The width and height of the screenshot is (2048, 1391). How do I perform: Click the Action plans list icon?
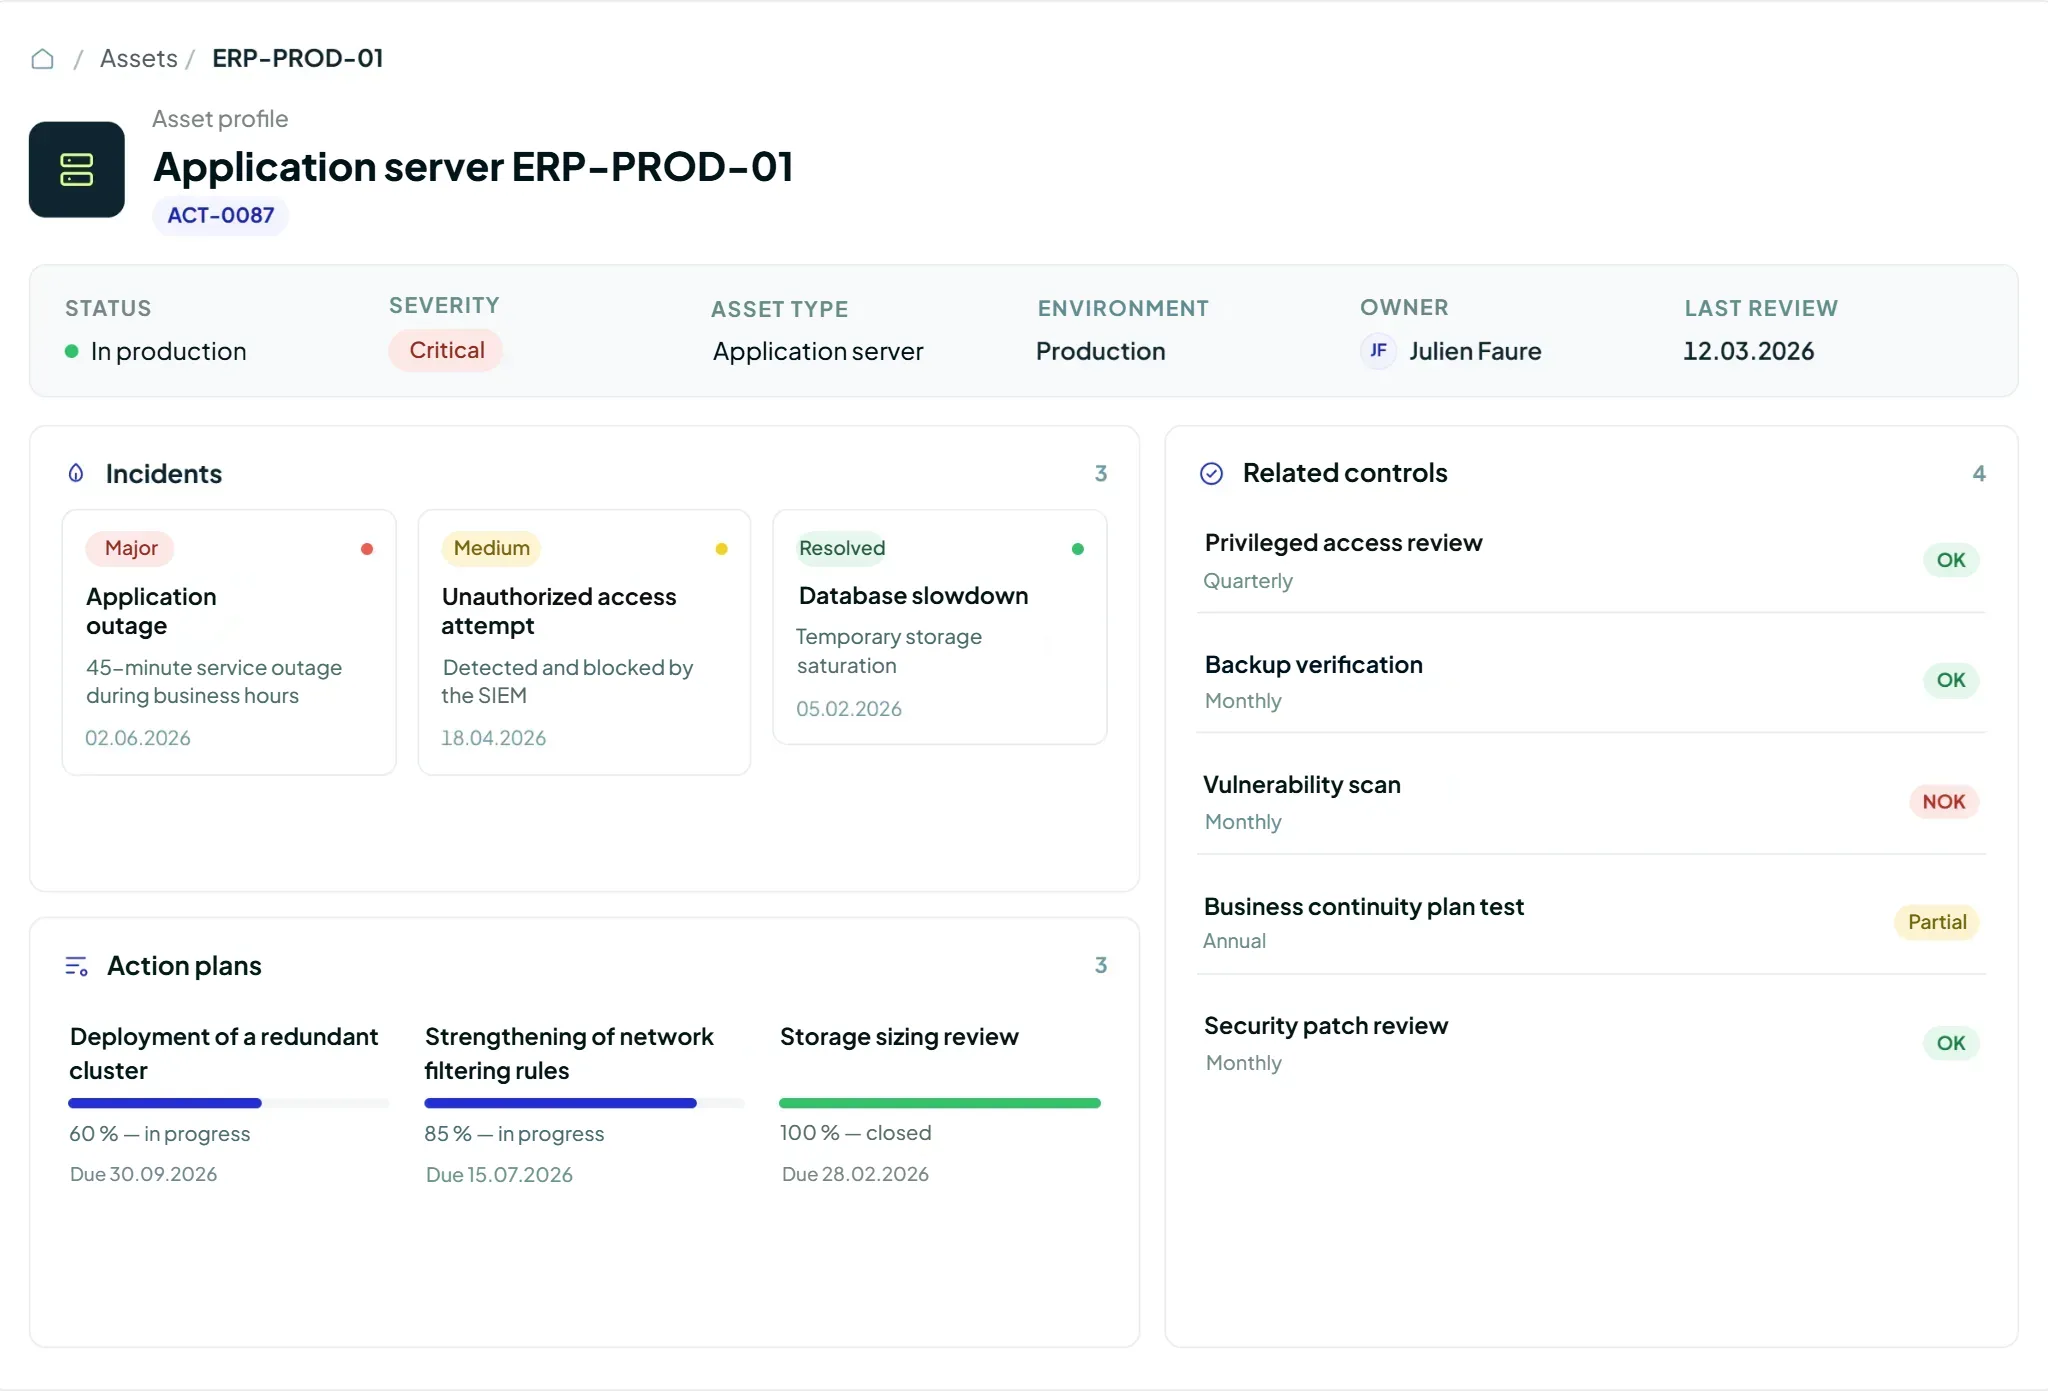click(76, 966)
